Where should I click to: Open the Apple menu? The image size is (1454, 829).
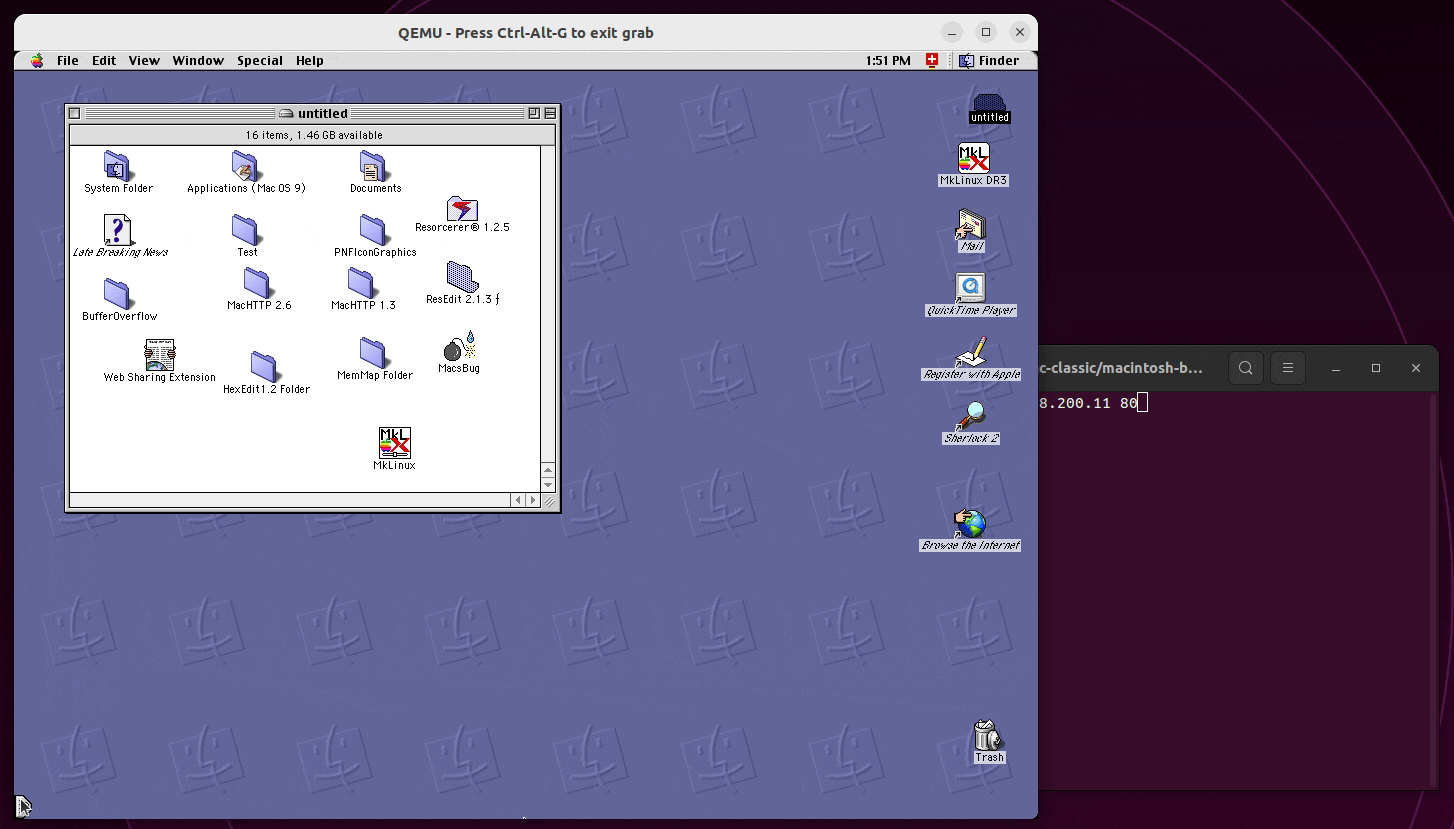37,60
